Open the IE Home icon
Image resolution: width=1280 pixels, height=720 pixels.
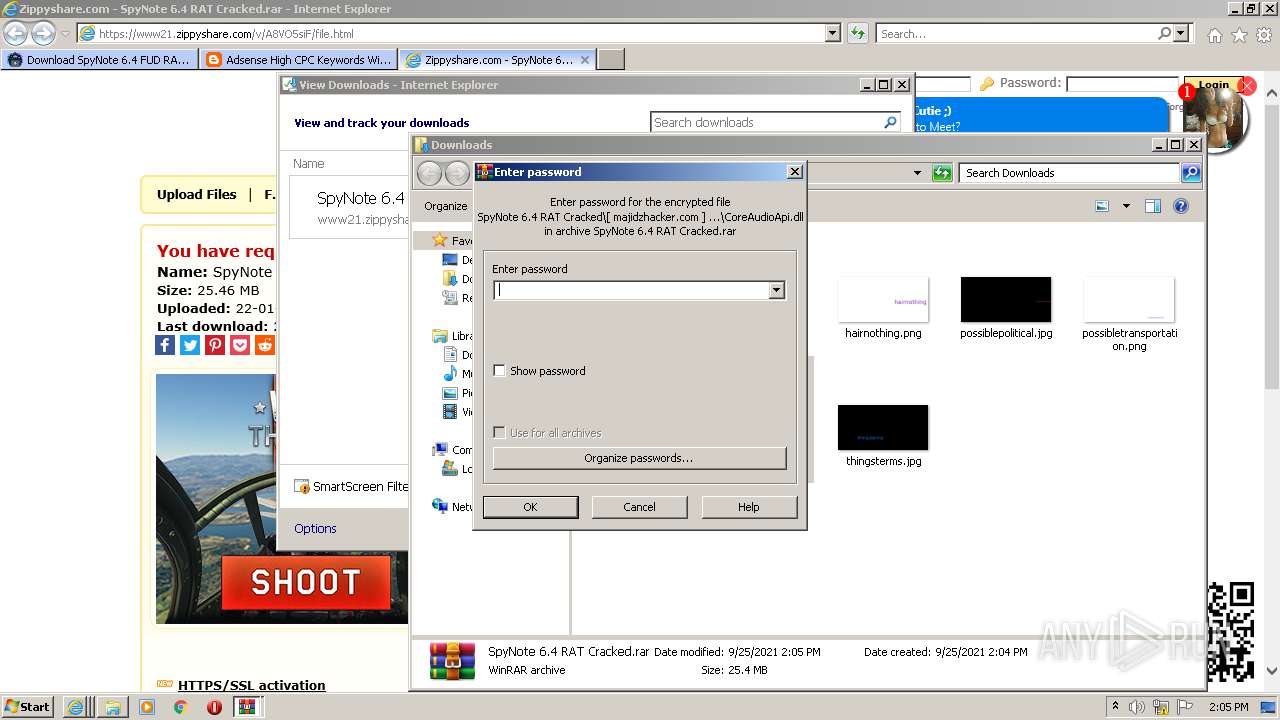point(1214,35)
